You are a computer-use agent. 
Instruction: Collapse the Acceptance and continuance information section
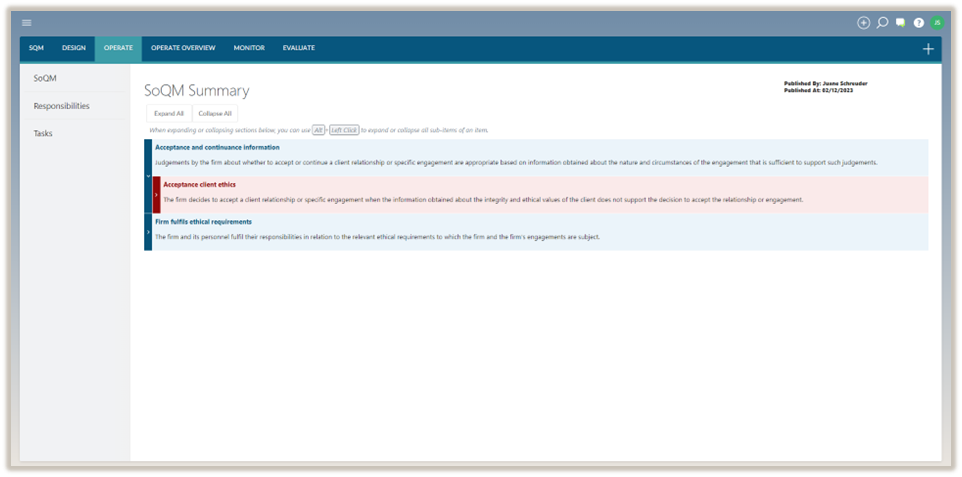click(148, 175)
